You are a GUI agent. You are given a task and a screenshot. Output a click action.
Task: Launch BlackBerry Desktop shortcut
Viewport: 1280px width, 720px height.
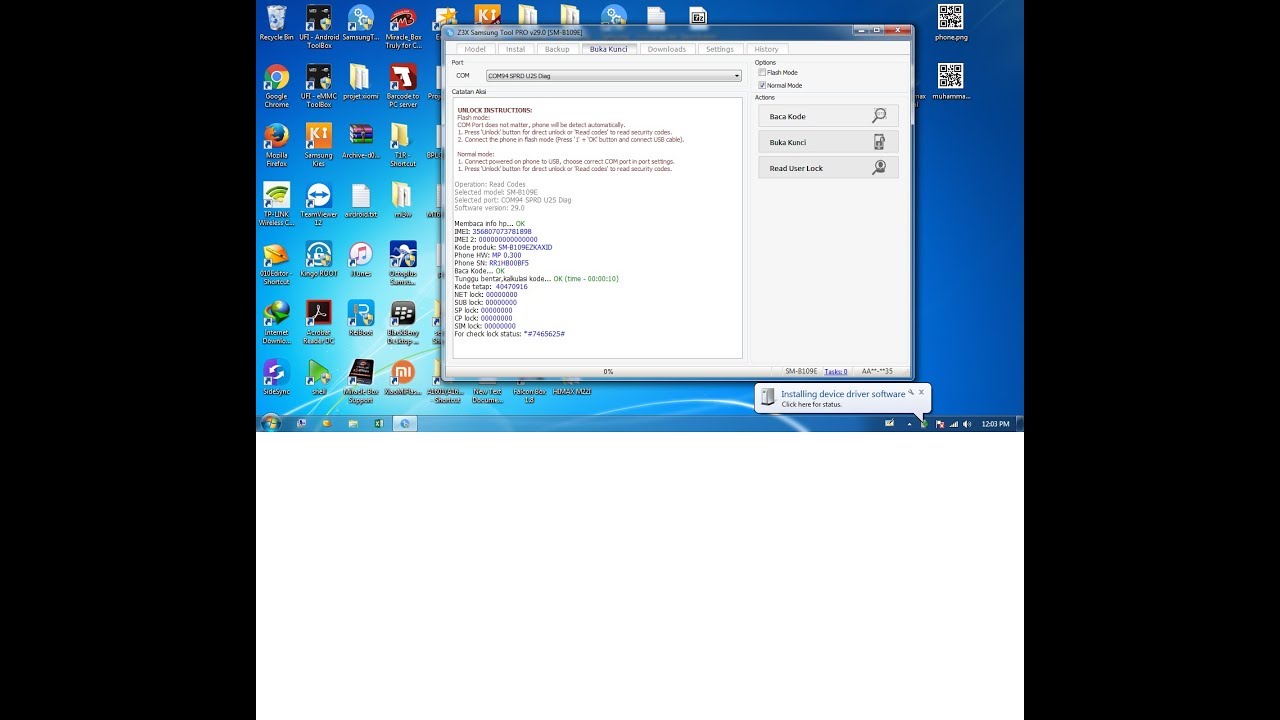point(402,322)
